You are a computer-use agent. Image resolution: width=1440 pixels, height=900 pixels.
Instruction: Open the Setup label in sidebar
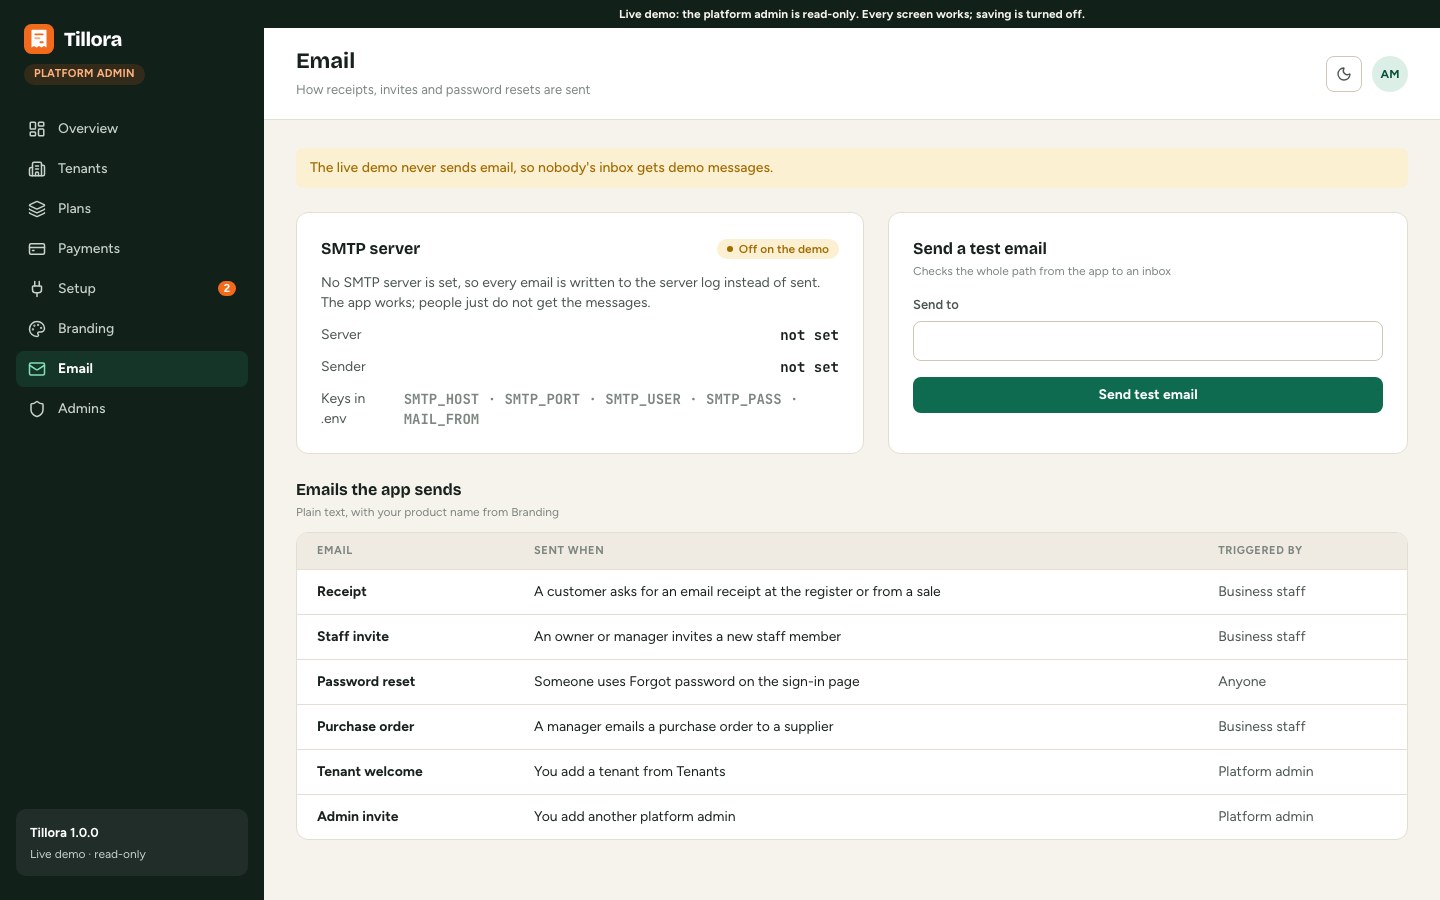tap(77, 288)
